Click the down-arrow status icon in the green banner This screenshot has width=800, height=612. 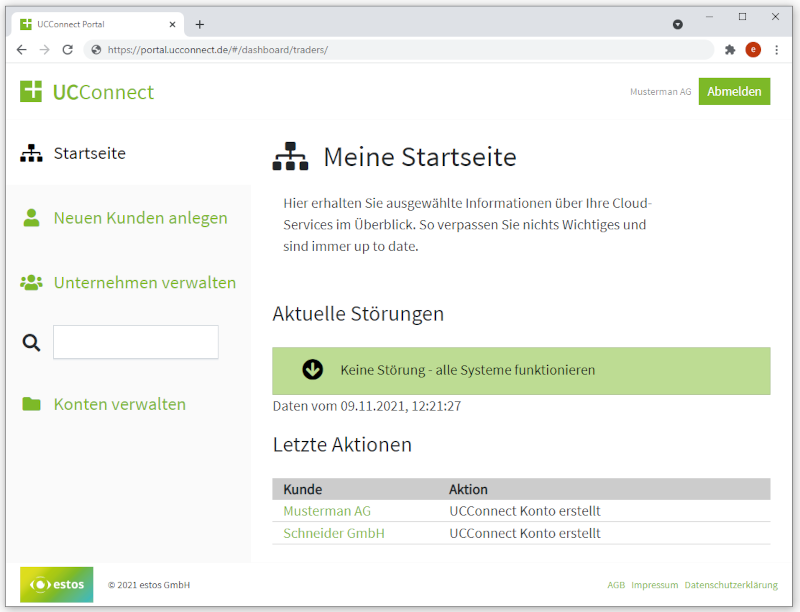313,370
